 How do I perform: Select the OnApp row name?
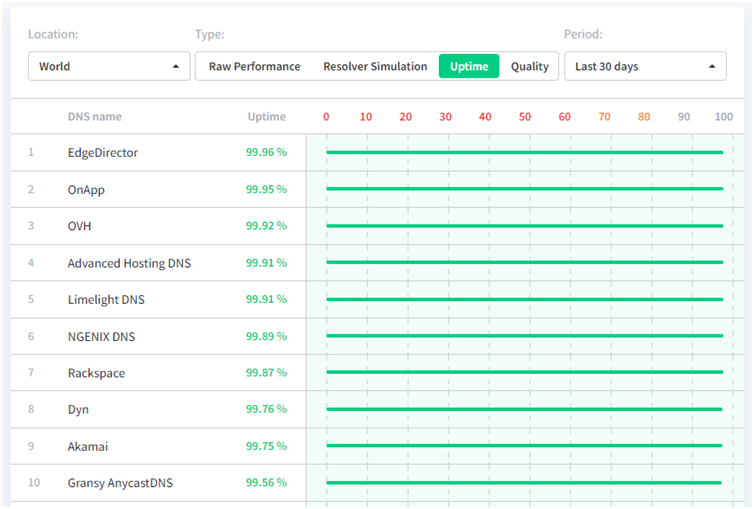(x=86, y=190)
